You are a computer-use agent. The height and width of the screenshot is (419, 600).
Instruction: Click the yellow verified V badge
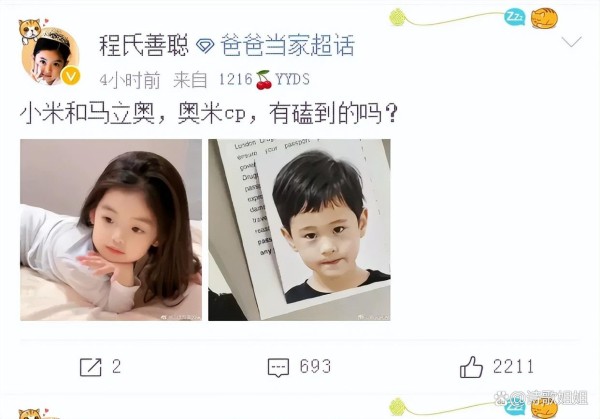coord(71,76)
